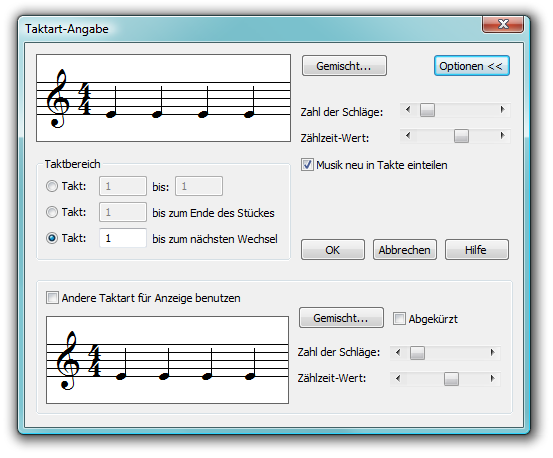Check the Abgekürzt checkbox
This screenshot has height=458, width=553.
[x=399, y=319]
